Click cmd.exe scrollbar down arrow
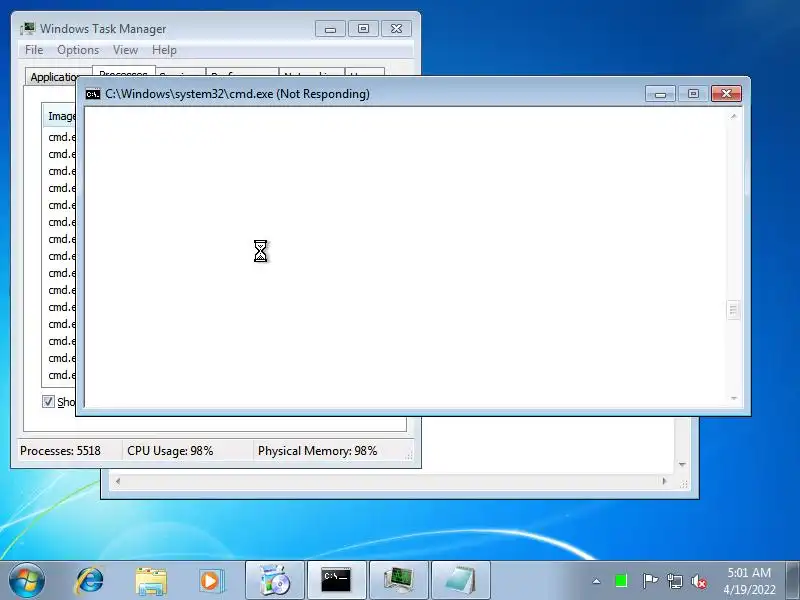Image resolution: width=800 pixels, height=600 pixels. click(733, 398)
